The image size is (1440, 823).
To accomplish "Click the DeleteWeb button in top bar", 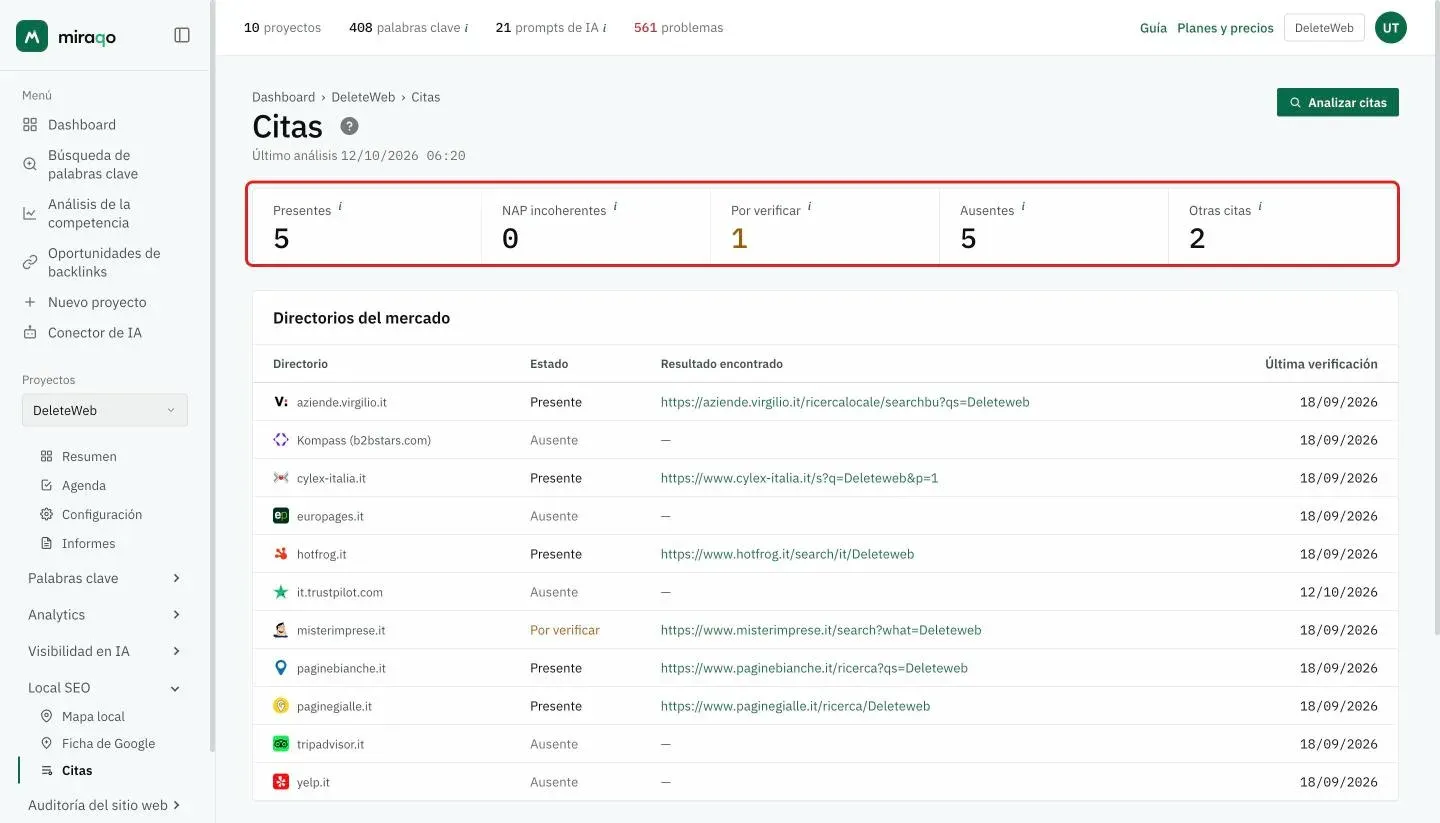I will click(1324, 28).
